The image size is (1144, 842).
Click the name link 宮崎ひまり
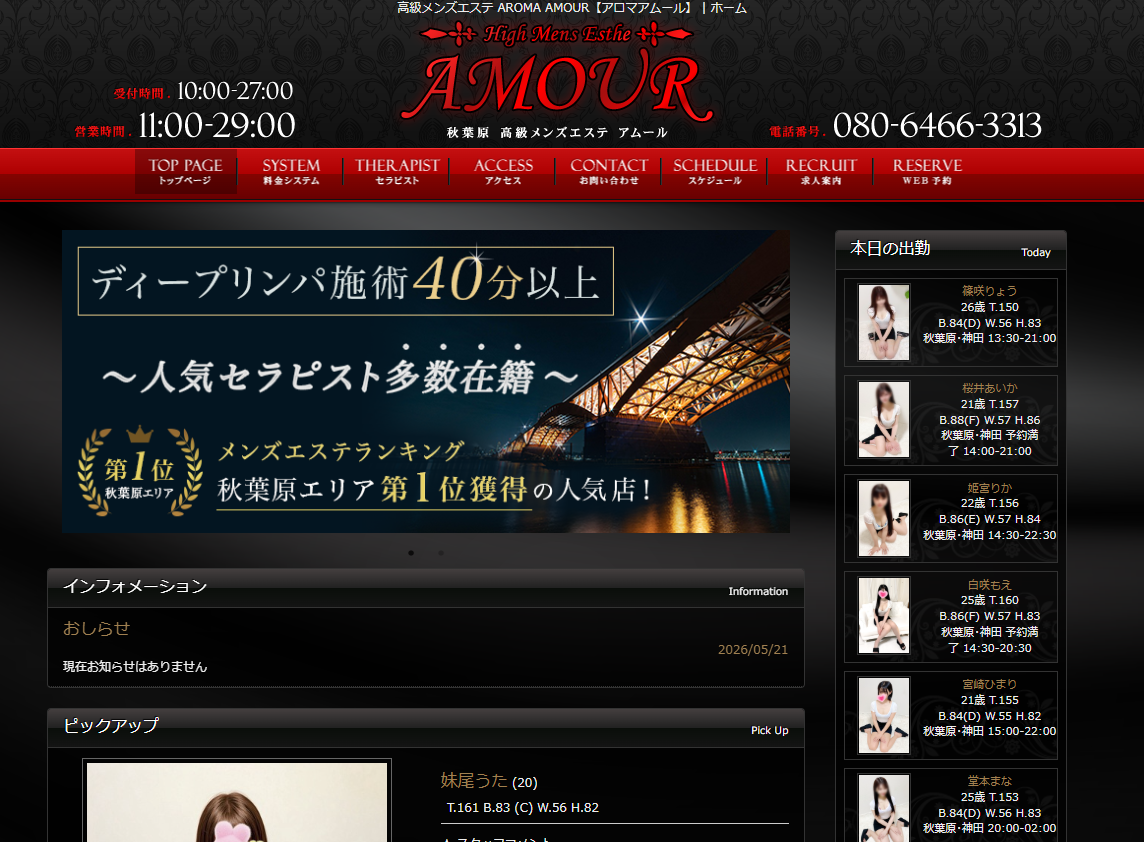coord(989,684)
